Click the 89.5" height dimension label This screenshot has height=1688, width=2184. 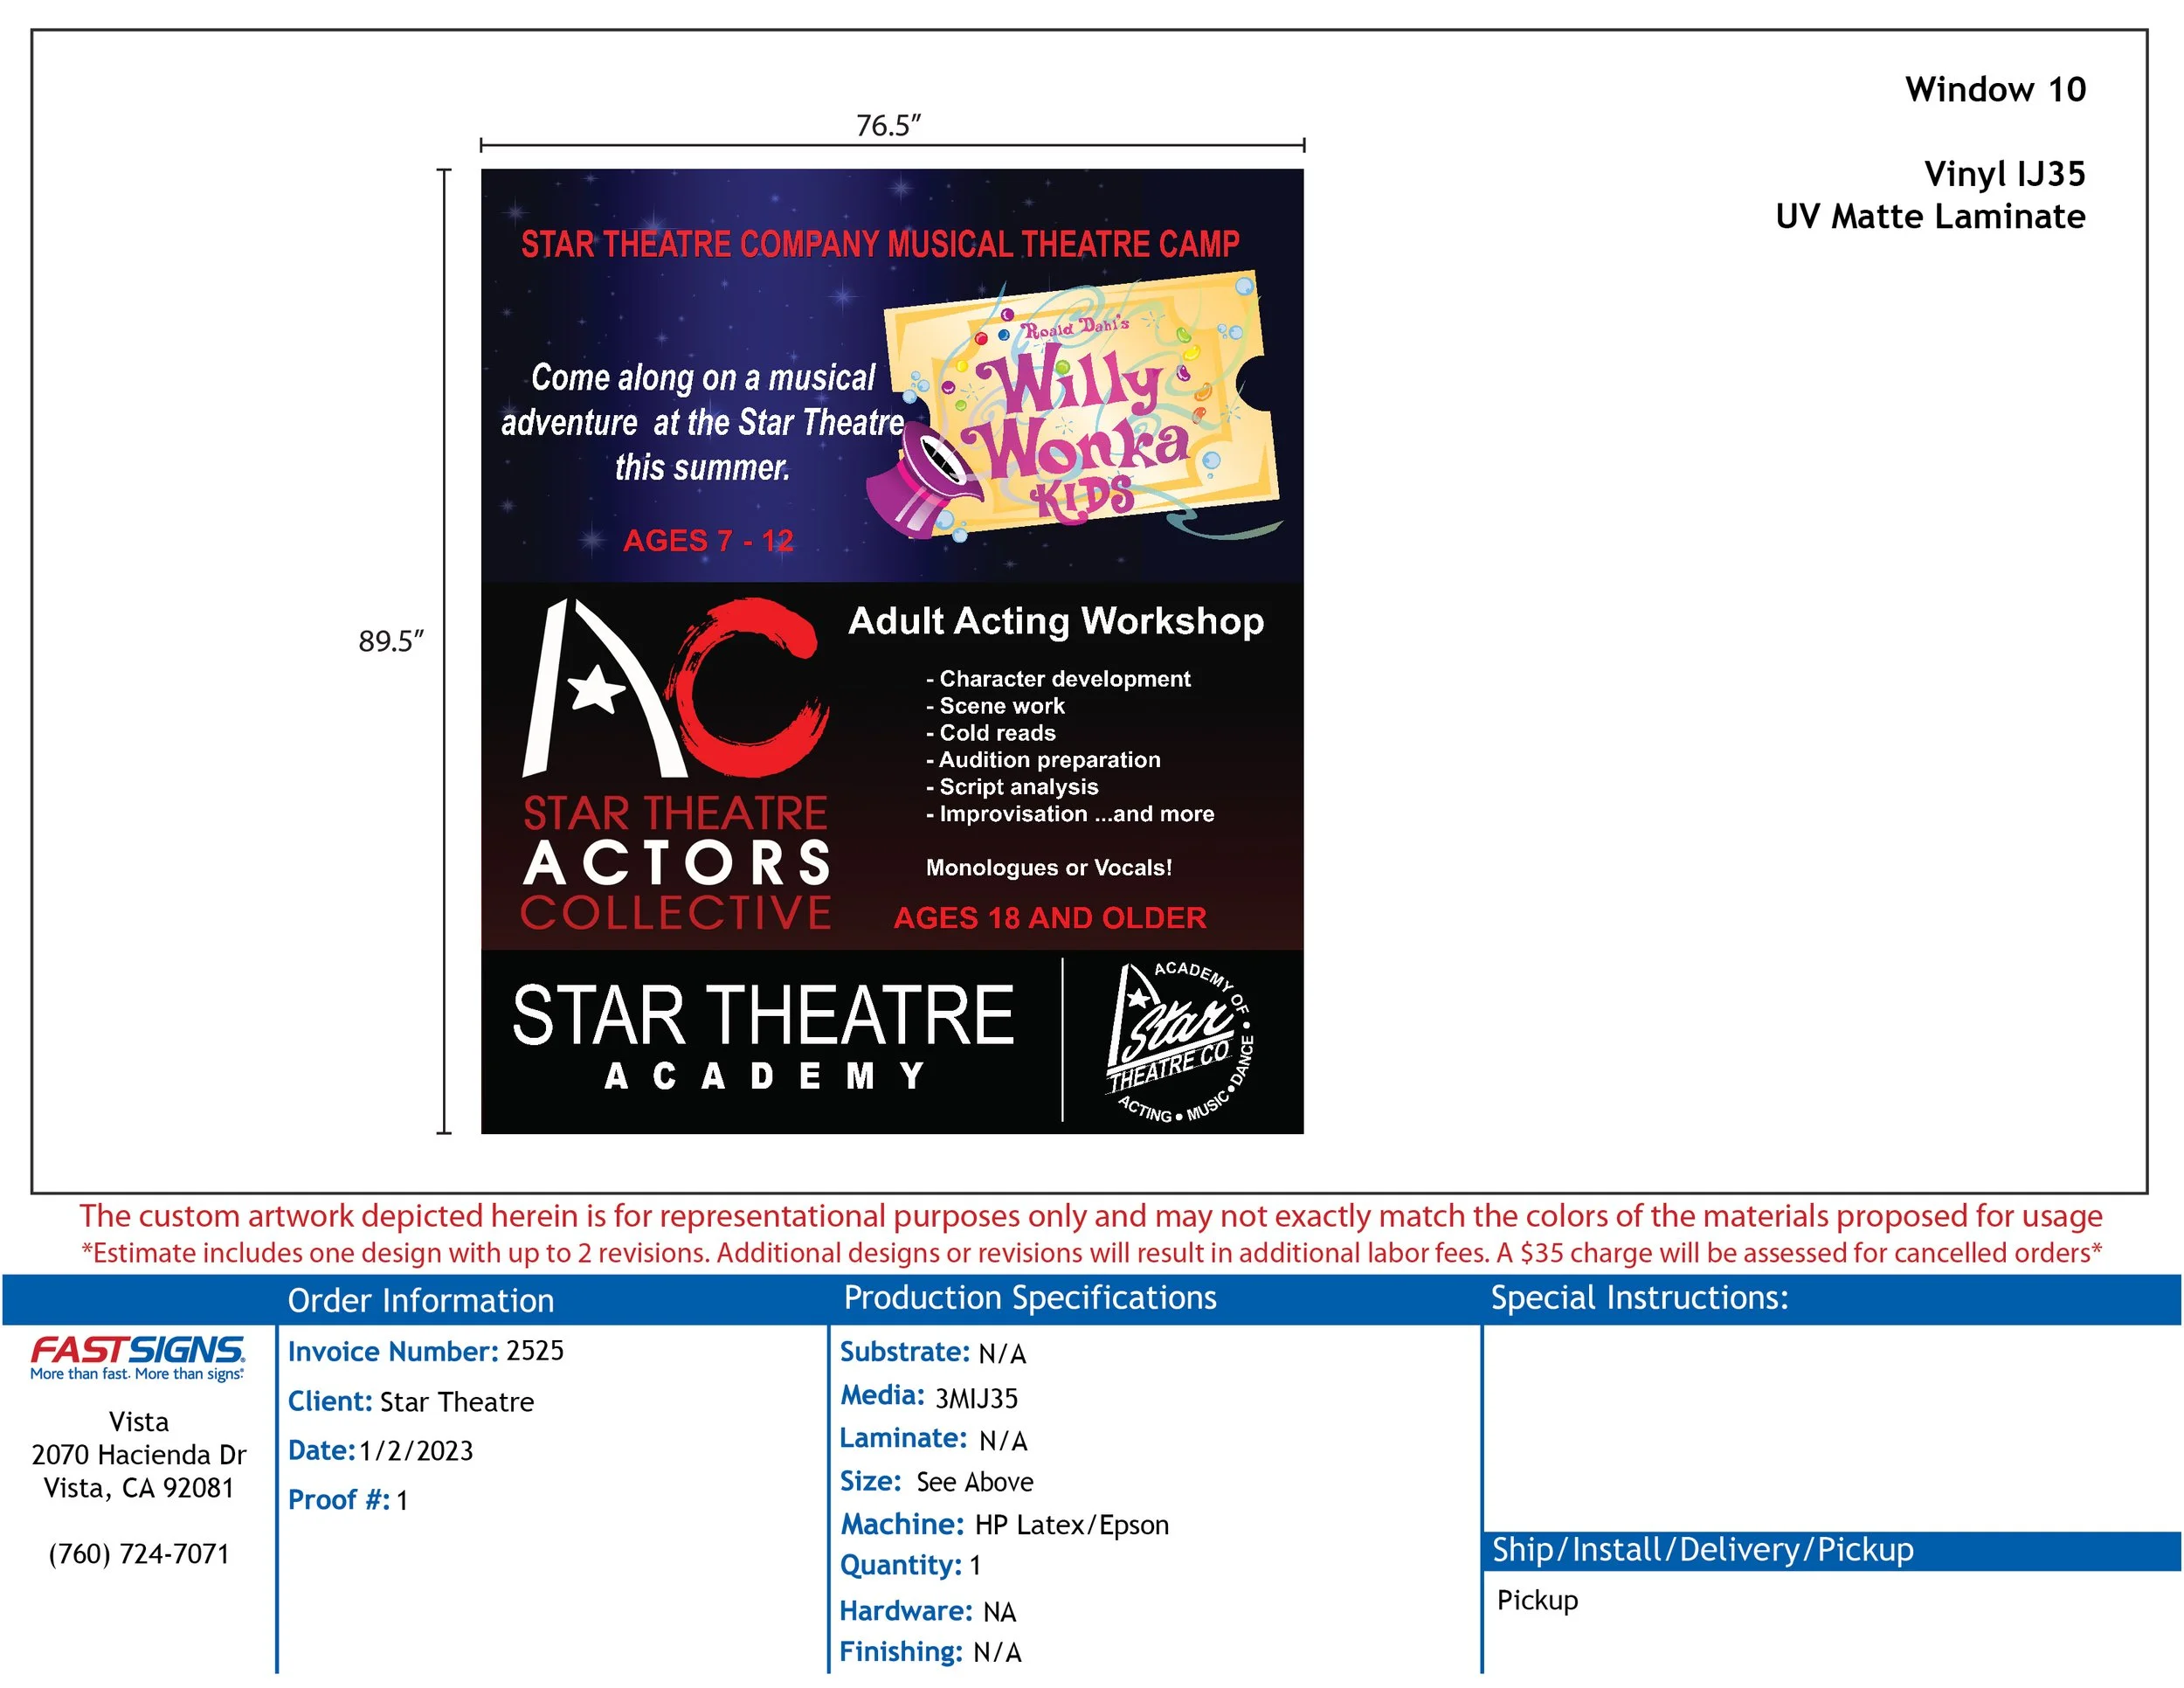(x=391, y=641)
